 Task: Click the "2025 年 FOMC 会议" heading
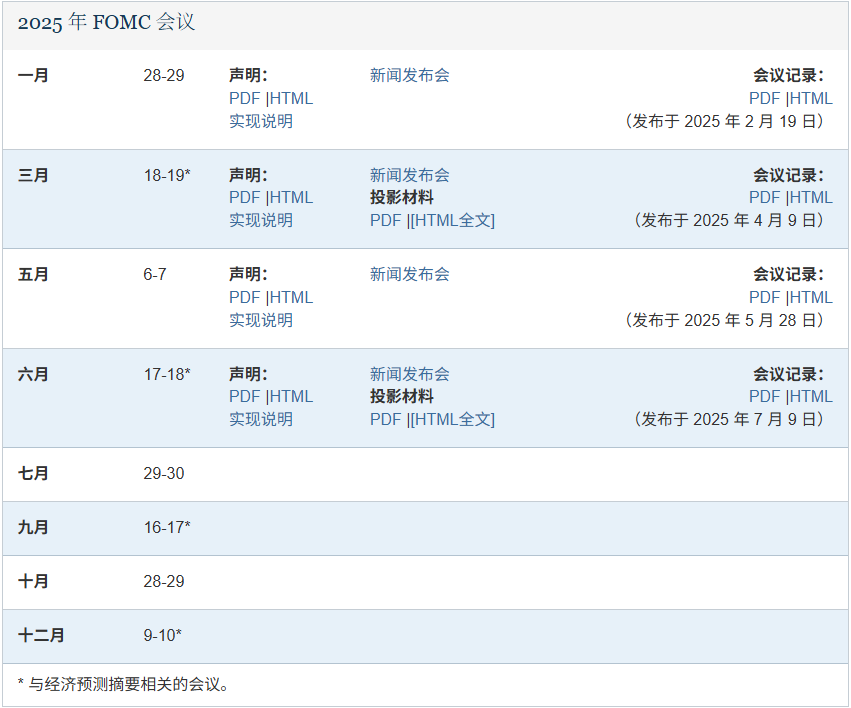coord(106,23)
